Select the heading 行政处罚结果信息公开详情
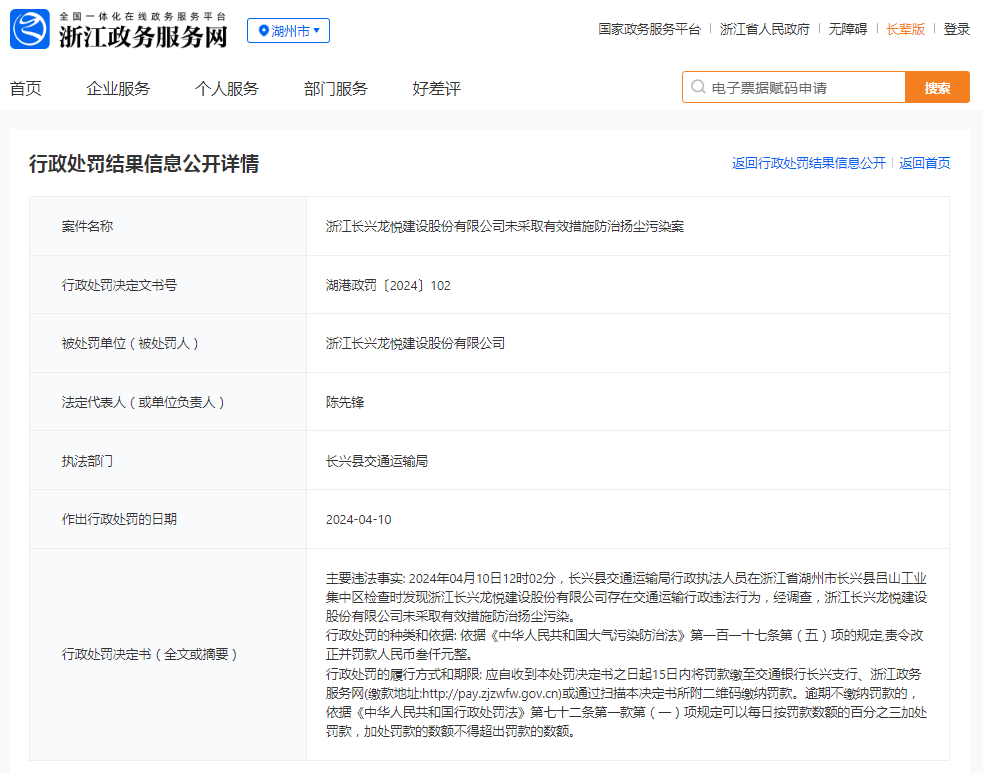983x773 pixels. point(144,164)
